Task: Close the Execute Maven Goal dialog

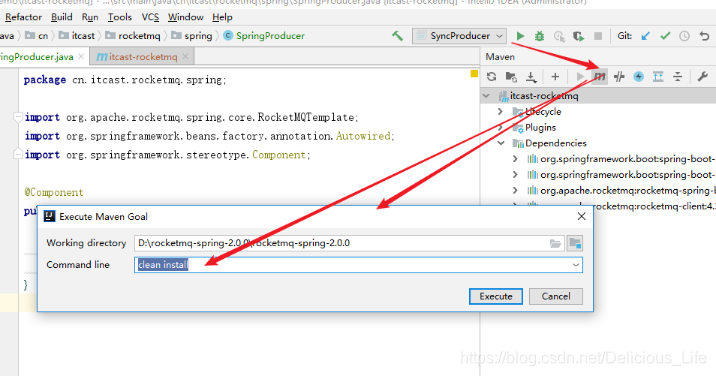Action: (x=581, y=216)
